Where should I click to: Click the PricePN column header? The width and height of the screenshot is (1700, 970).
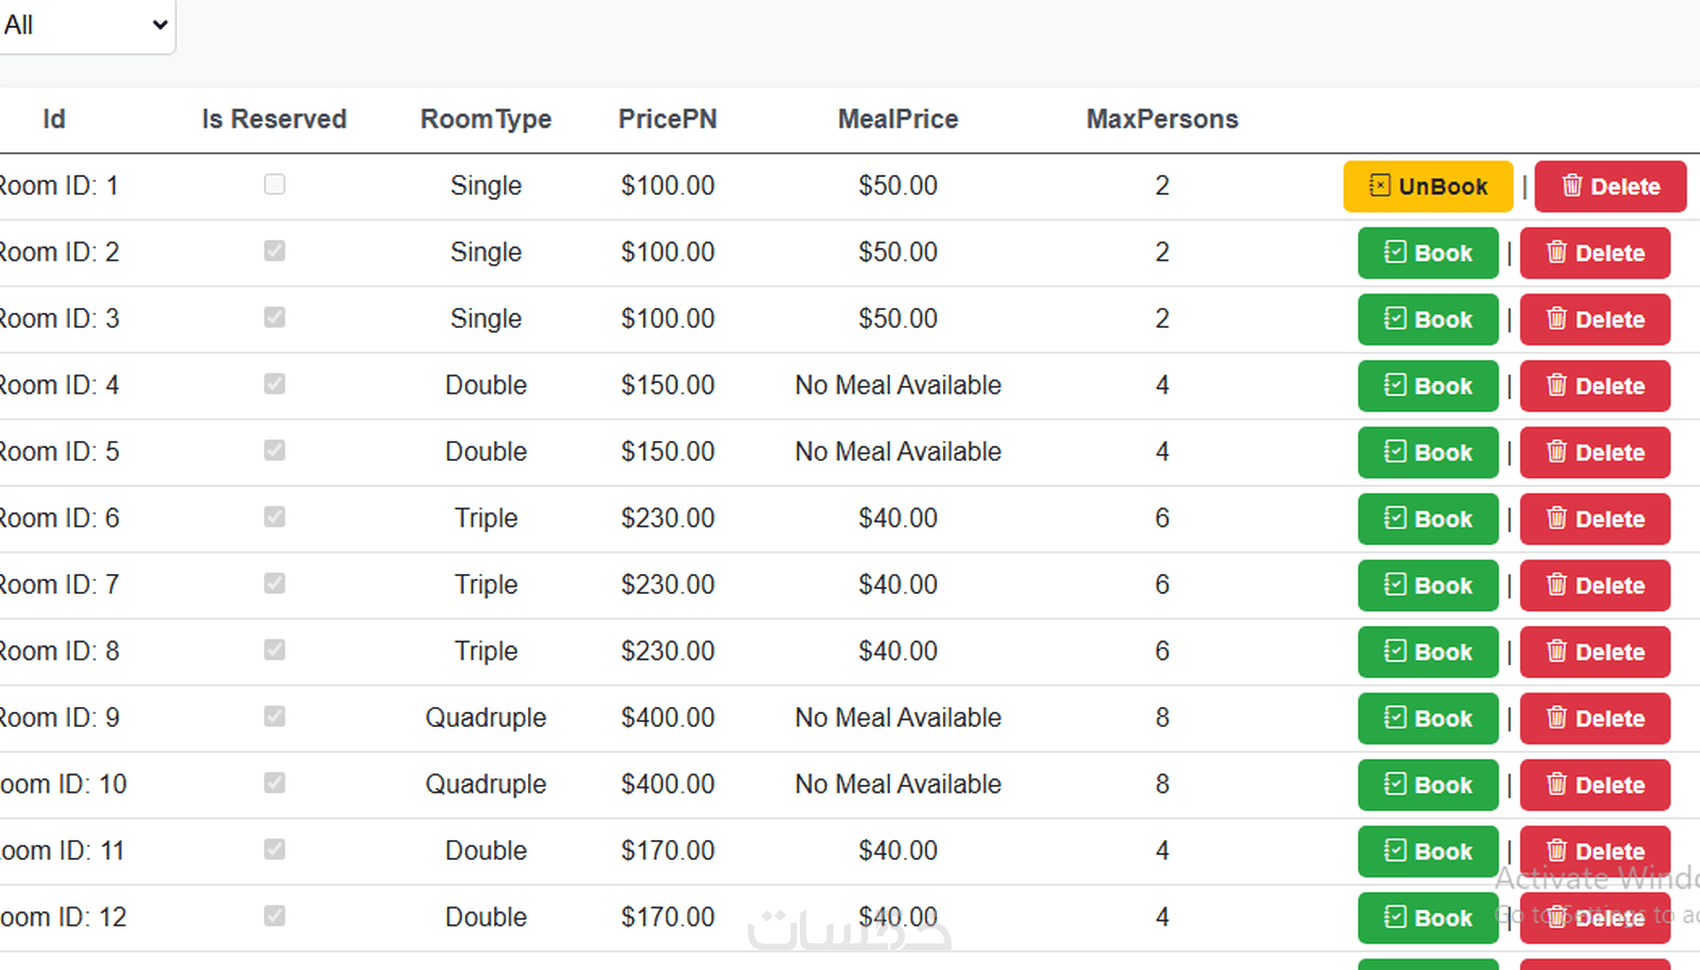tap(667, 119)
